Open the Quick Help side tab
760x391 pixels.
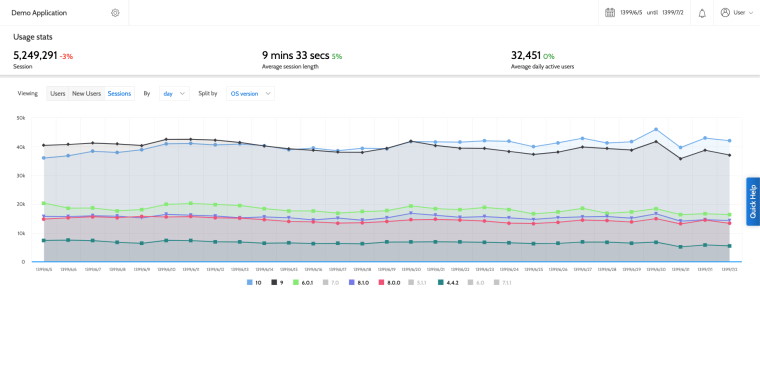pyautogui.click(x=753, y=201)
